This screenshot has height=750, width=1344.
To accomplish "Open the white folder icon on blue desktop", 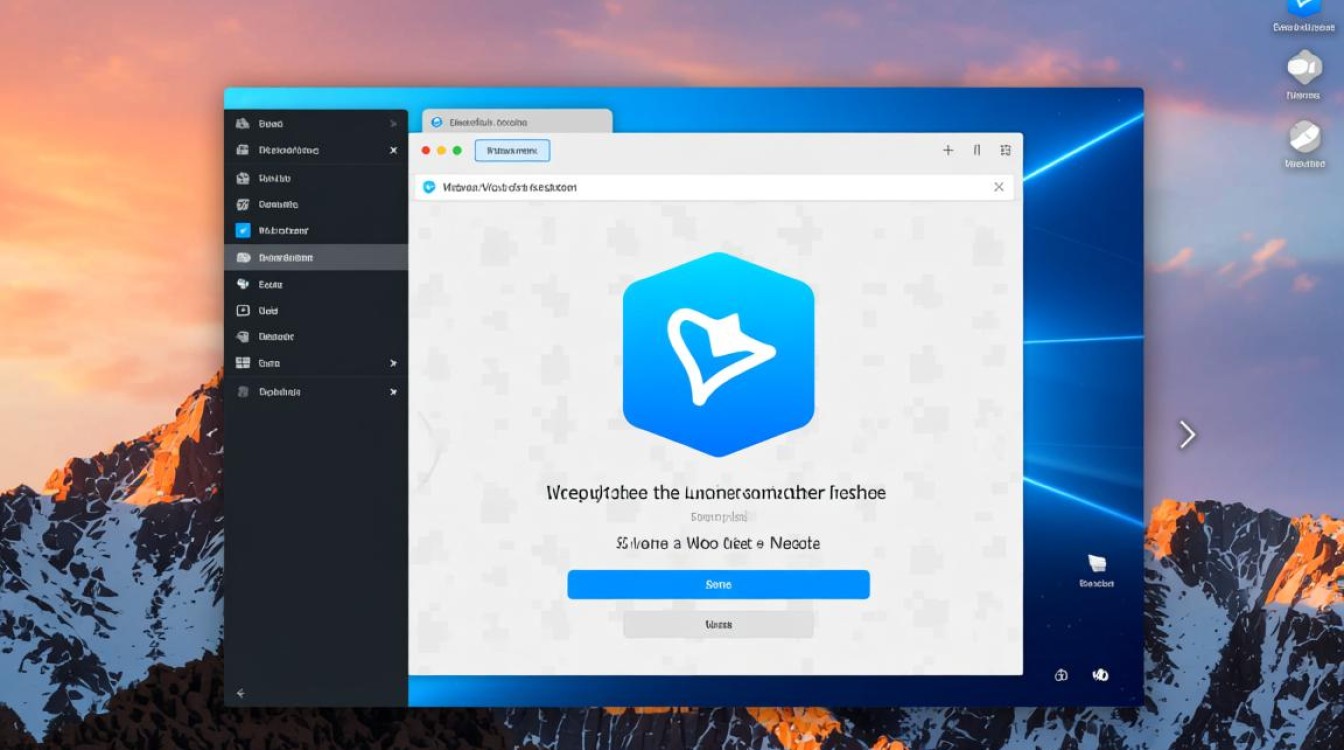I will (x=1096, y=564).
